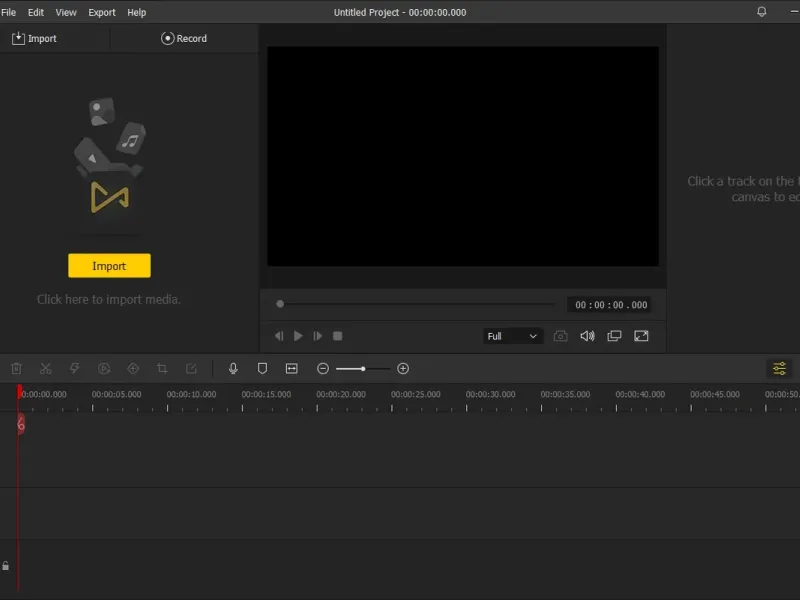
Task: Mute the preview volume speaker
Action: 587,337
